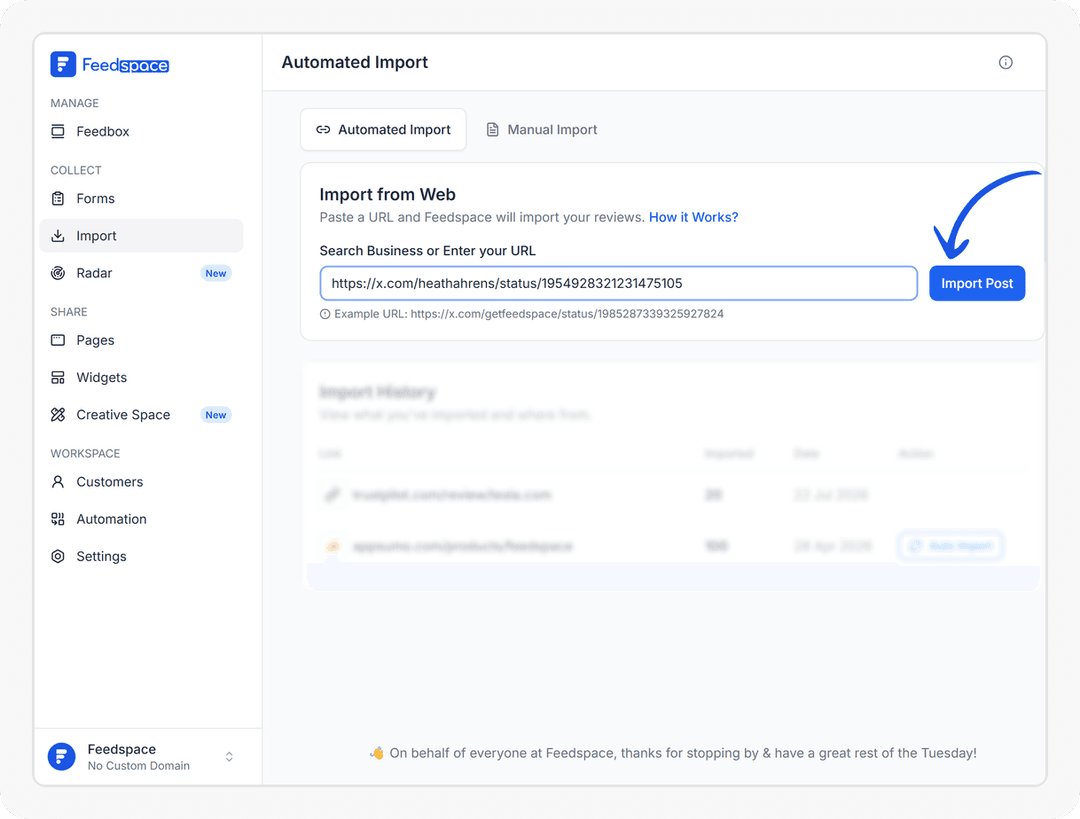Click the Widgets layout icon
The width and height of the screenshot is (1080, 819).
click(x=58, y=377)
